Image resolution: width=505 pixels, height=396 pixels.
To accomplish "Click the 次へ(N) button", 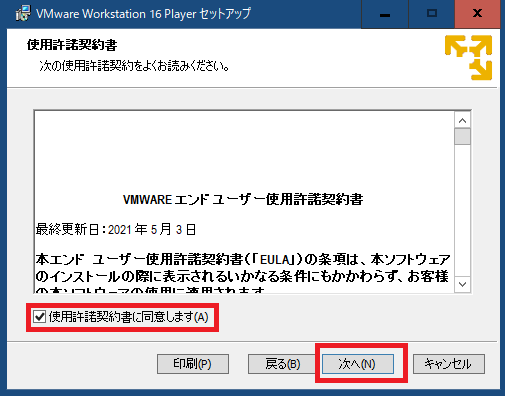I will click(357, 364).
